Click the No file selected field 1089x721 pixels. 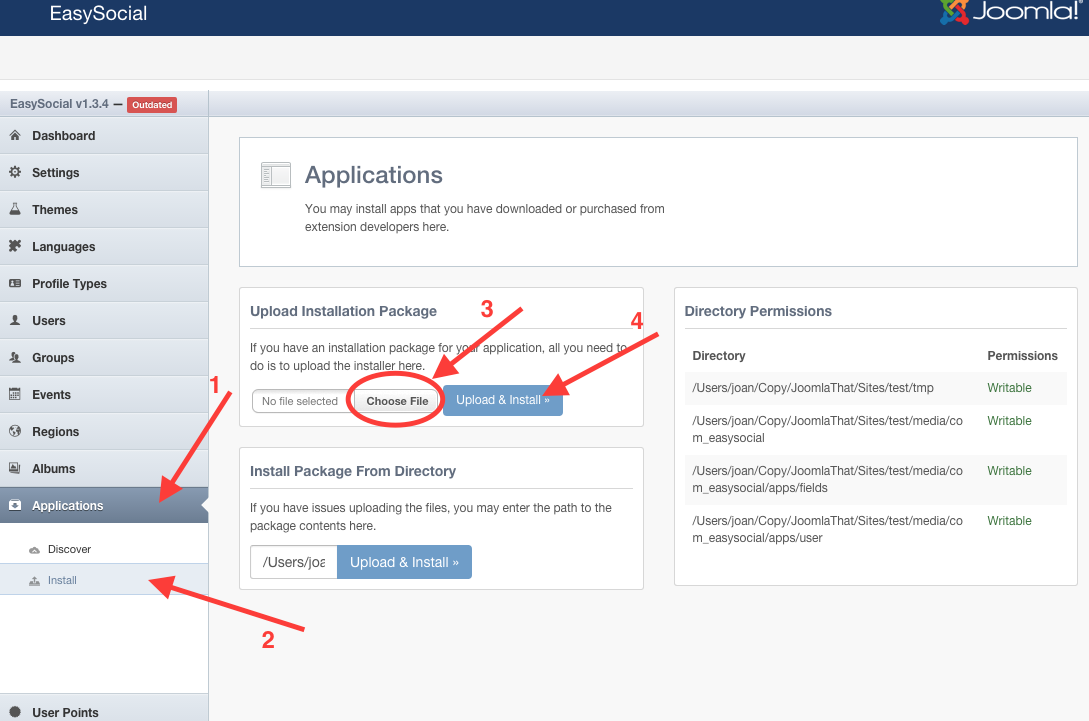[x=302, y=401]
